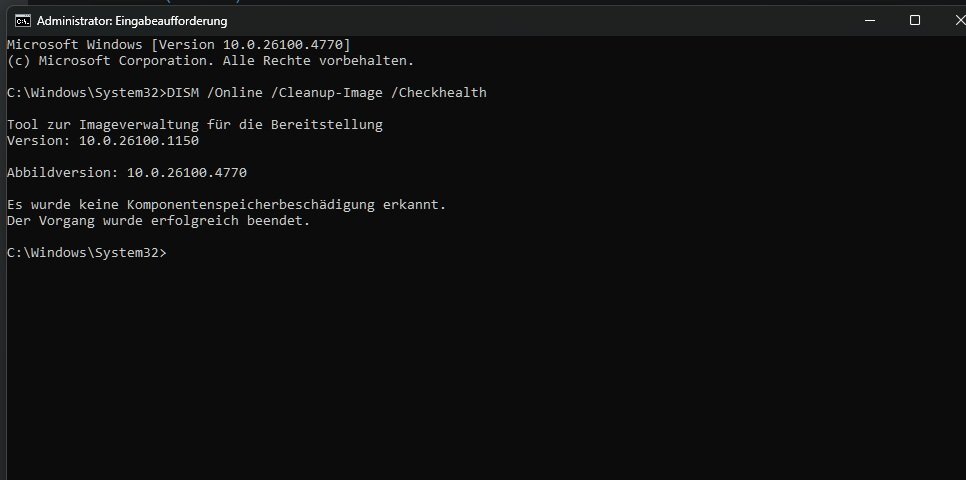Minimize the Eingabeaufforderung window

click(870, 21)
